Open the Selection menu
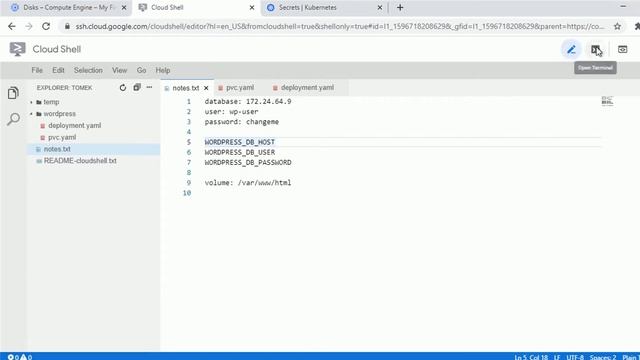640x360 pixels. tap(88, 70)
